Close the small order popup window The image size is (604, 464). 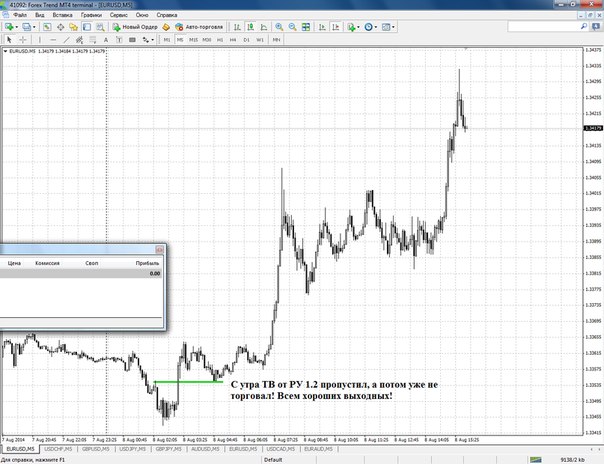tap(159, 250)
